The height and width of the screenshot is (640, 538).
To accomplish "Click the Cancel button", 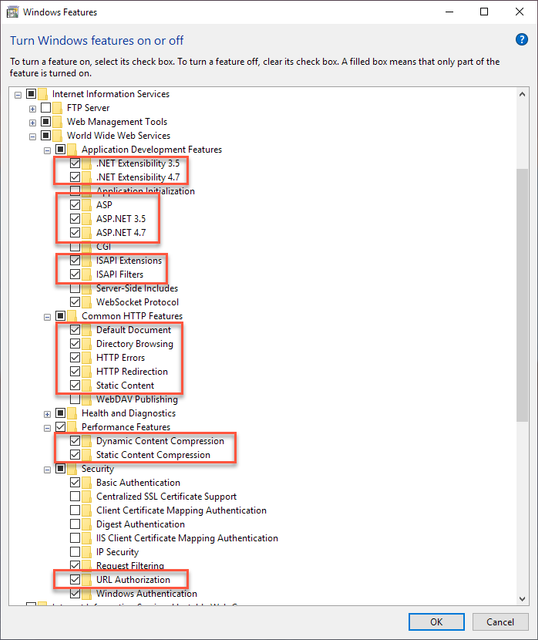I will coord(500,622).
